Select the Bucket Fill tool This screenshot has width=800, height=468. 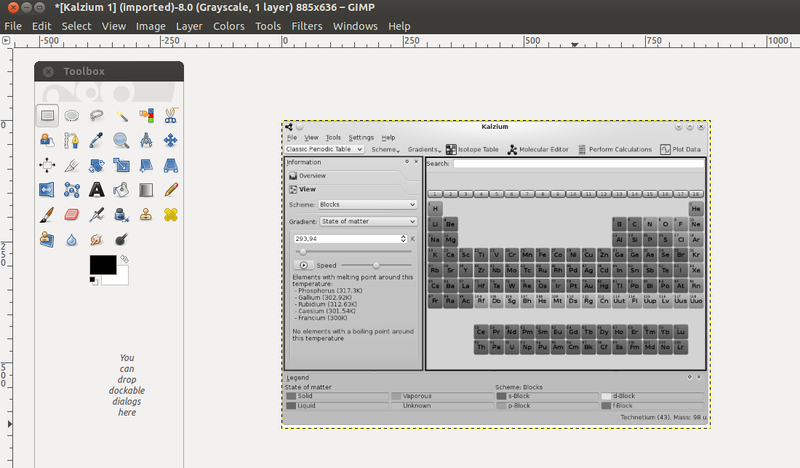click(x=121, y=190)
